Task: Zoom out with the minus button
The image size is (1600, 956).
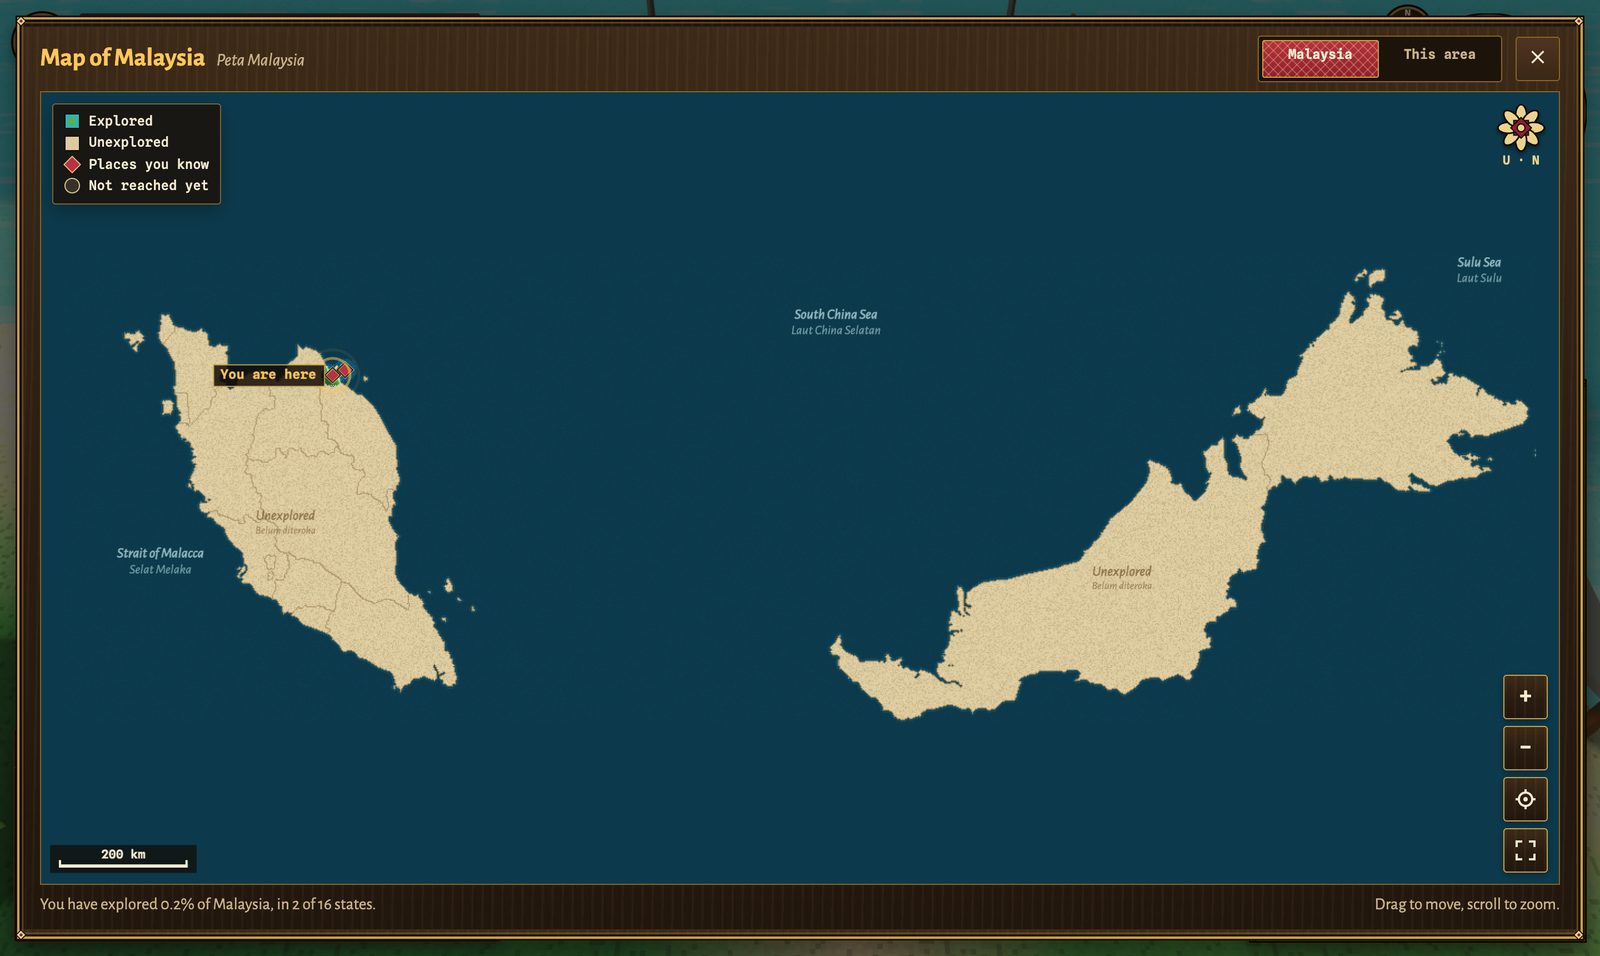Action: 1525,748
